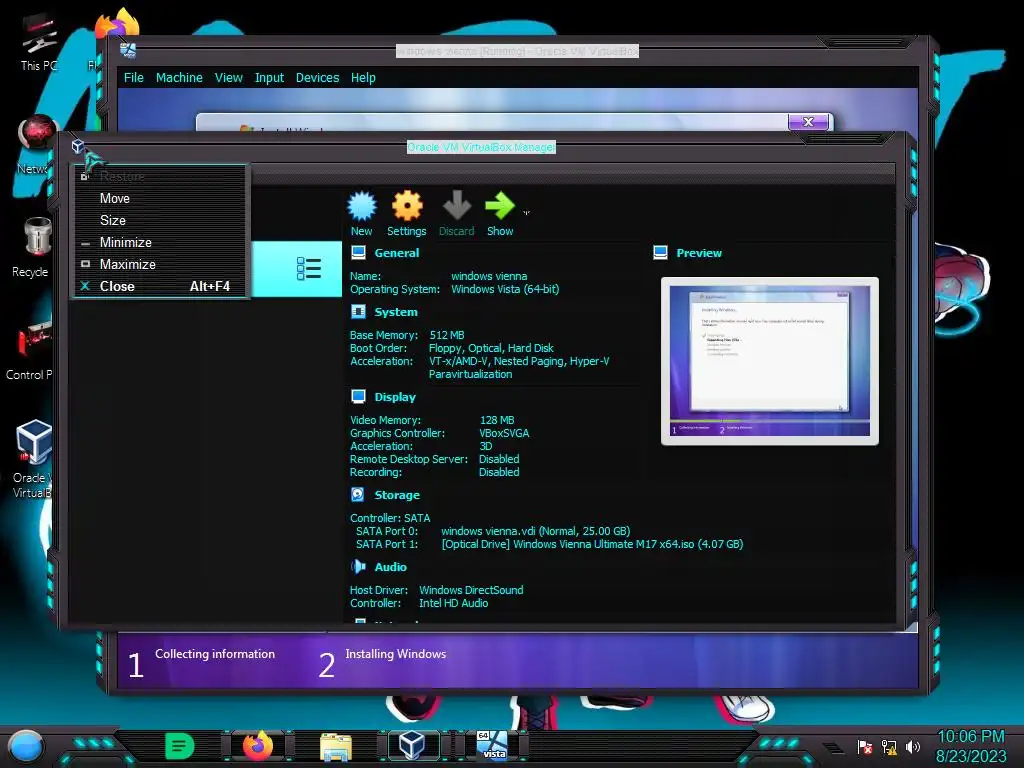This screenshot has width=1024, height=768.
Task: Open Control Panel desktop icon
Action: [33, 349]
